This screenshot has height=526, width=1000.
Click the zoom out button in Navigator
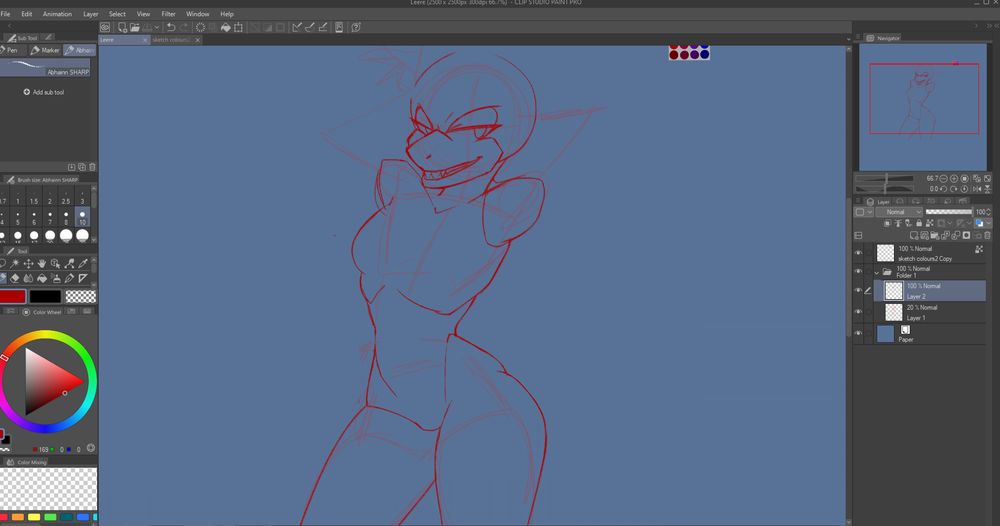pyautogui.click(x=943, y=178)
